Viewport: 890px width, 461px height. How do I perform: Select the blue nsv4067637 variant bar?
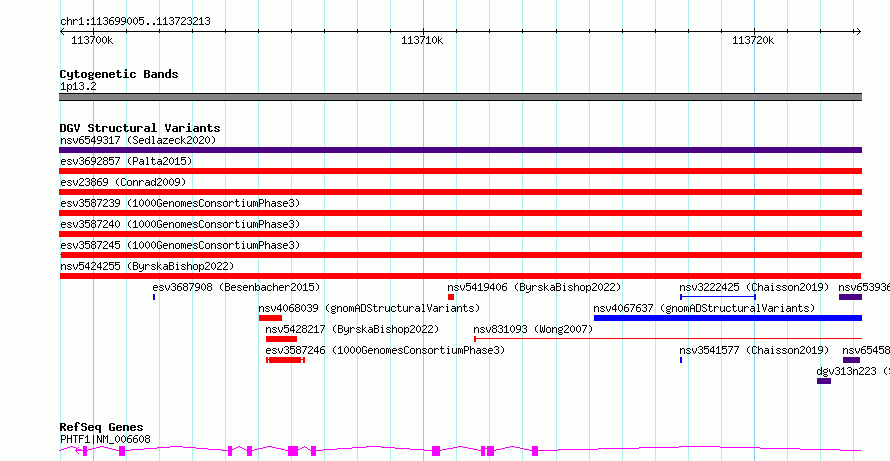point(728,318)
